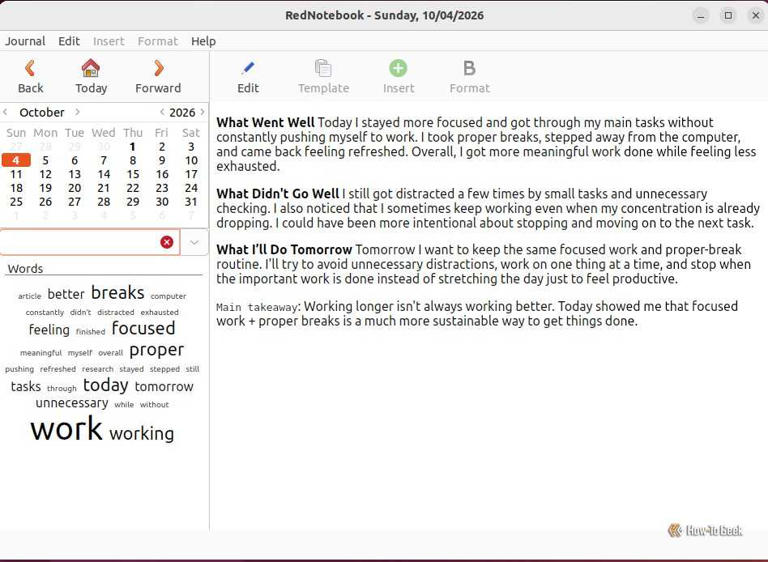The image size is (768, 562).
Task: Click 'computer' in the word cloud
Action: pos(168,296)
